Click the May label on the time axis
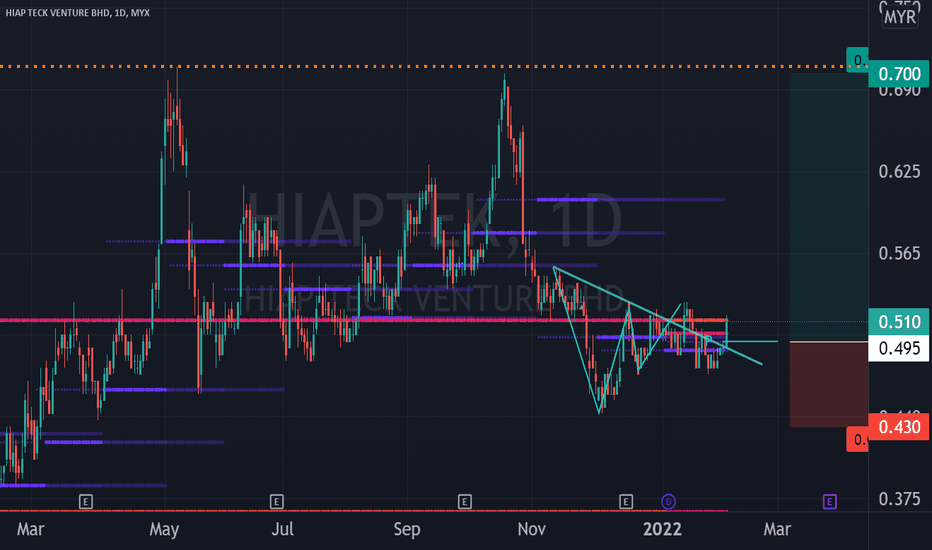The width and height of the screenshot is (932, 550). [x=164, y=529]
